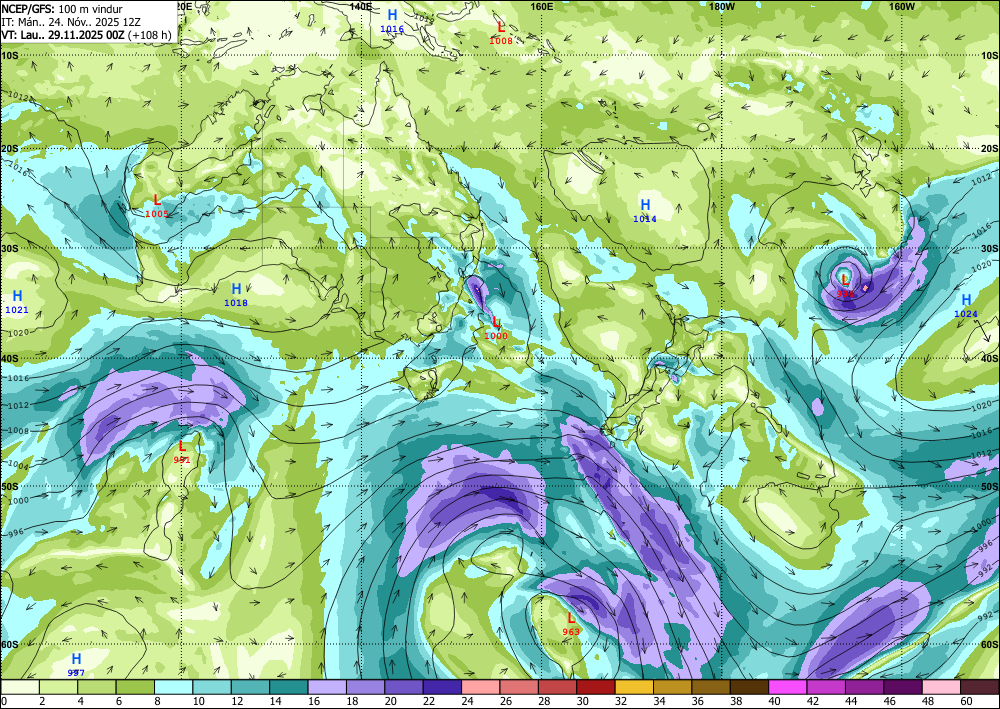This screenshot has width=1000, height=709.
Task: Click the 140E longitude label
Action: tap(361, 6)
